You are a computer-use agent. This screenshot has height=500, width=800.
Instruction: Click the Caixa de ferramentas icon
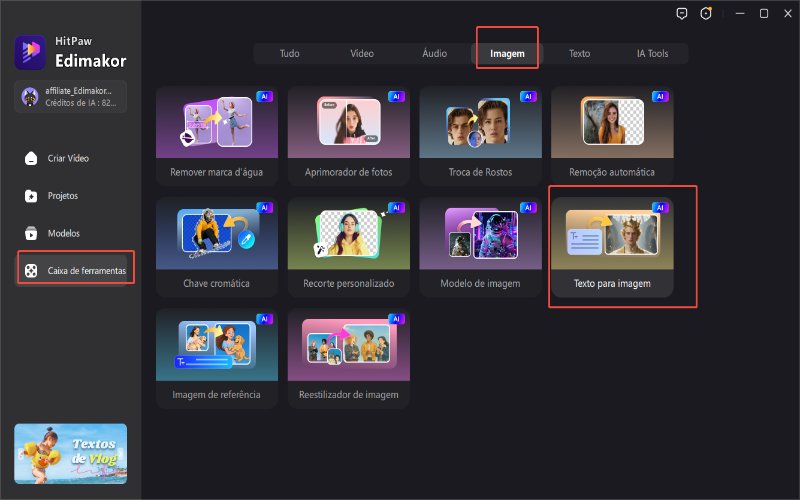tap(32, 271)
